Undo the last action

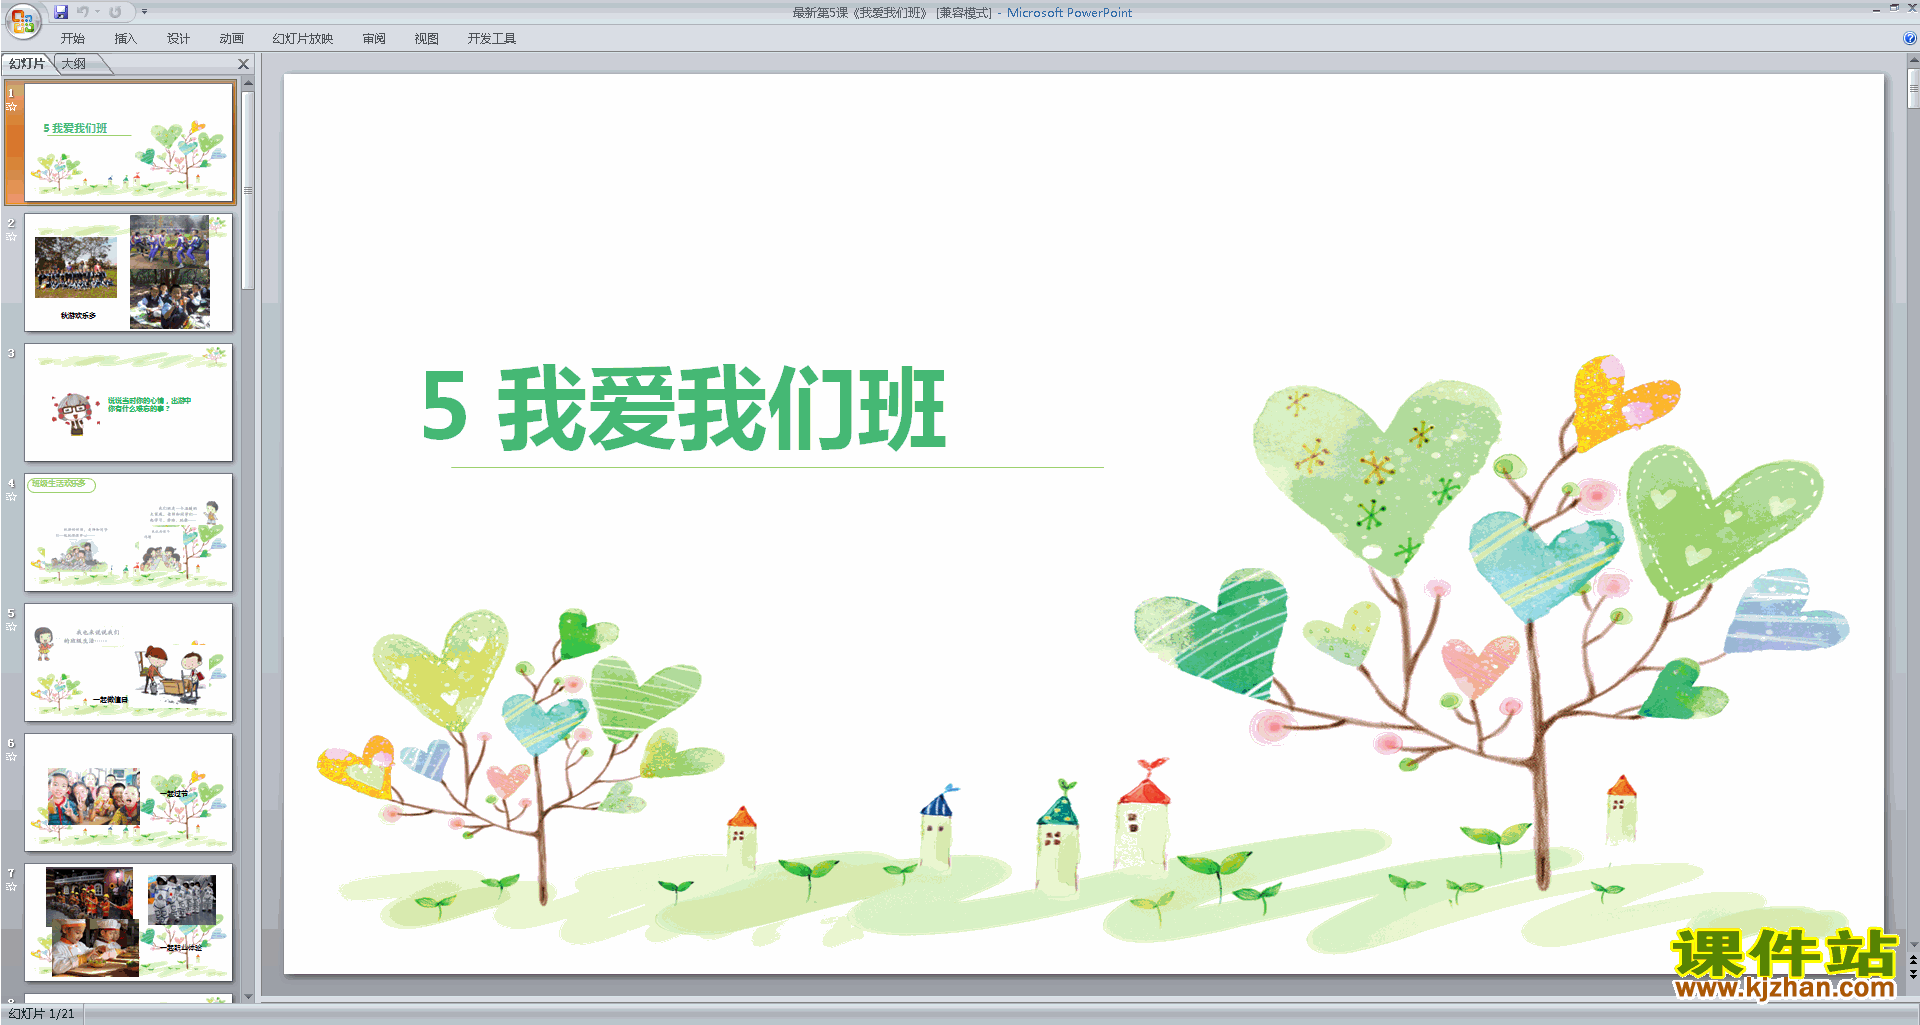click(83, 12)
